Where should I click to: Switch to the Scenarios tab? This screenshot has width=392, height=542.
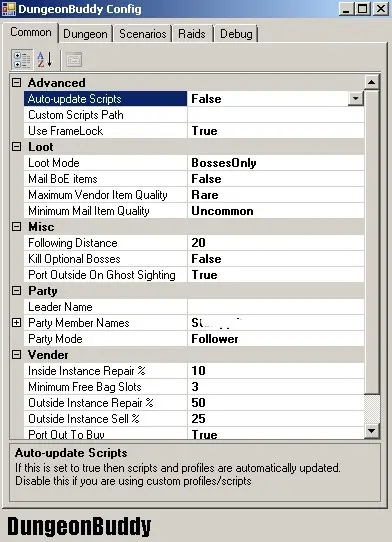tap(142, 34)
